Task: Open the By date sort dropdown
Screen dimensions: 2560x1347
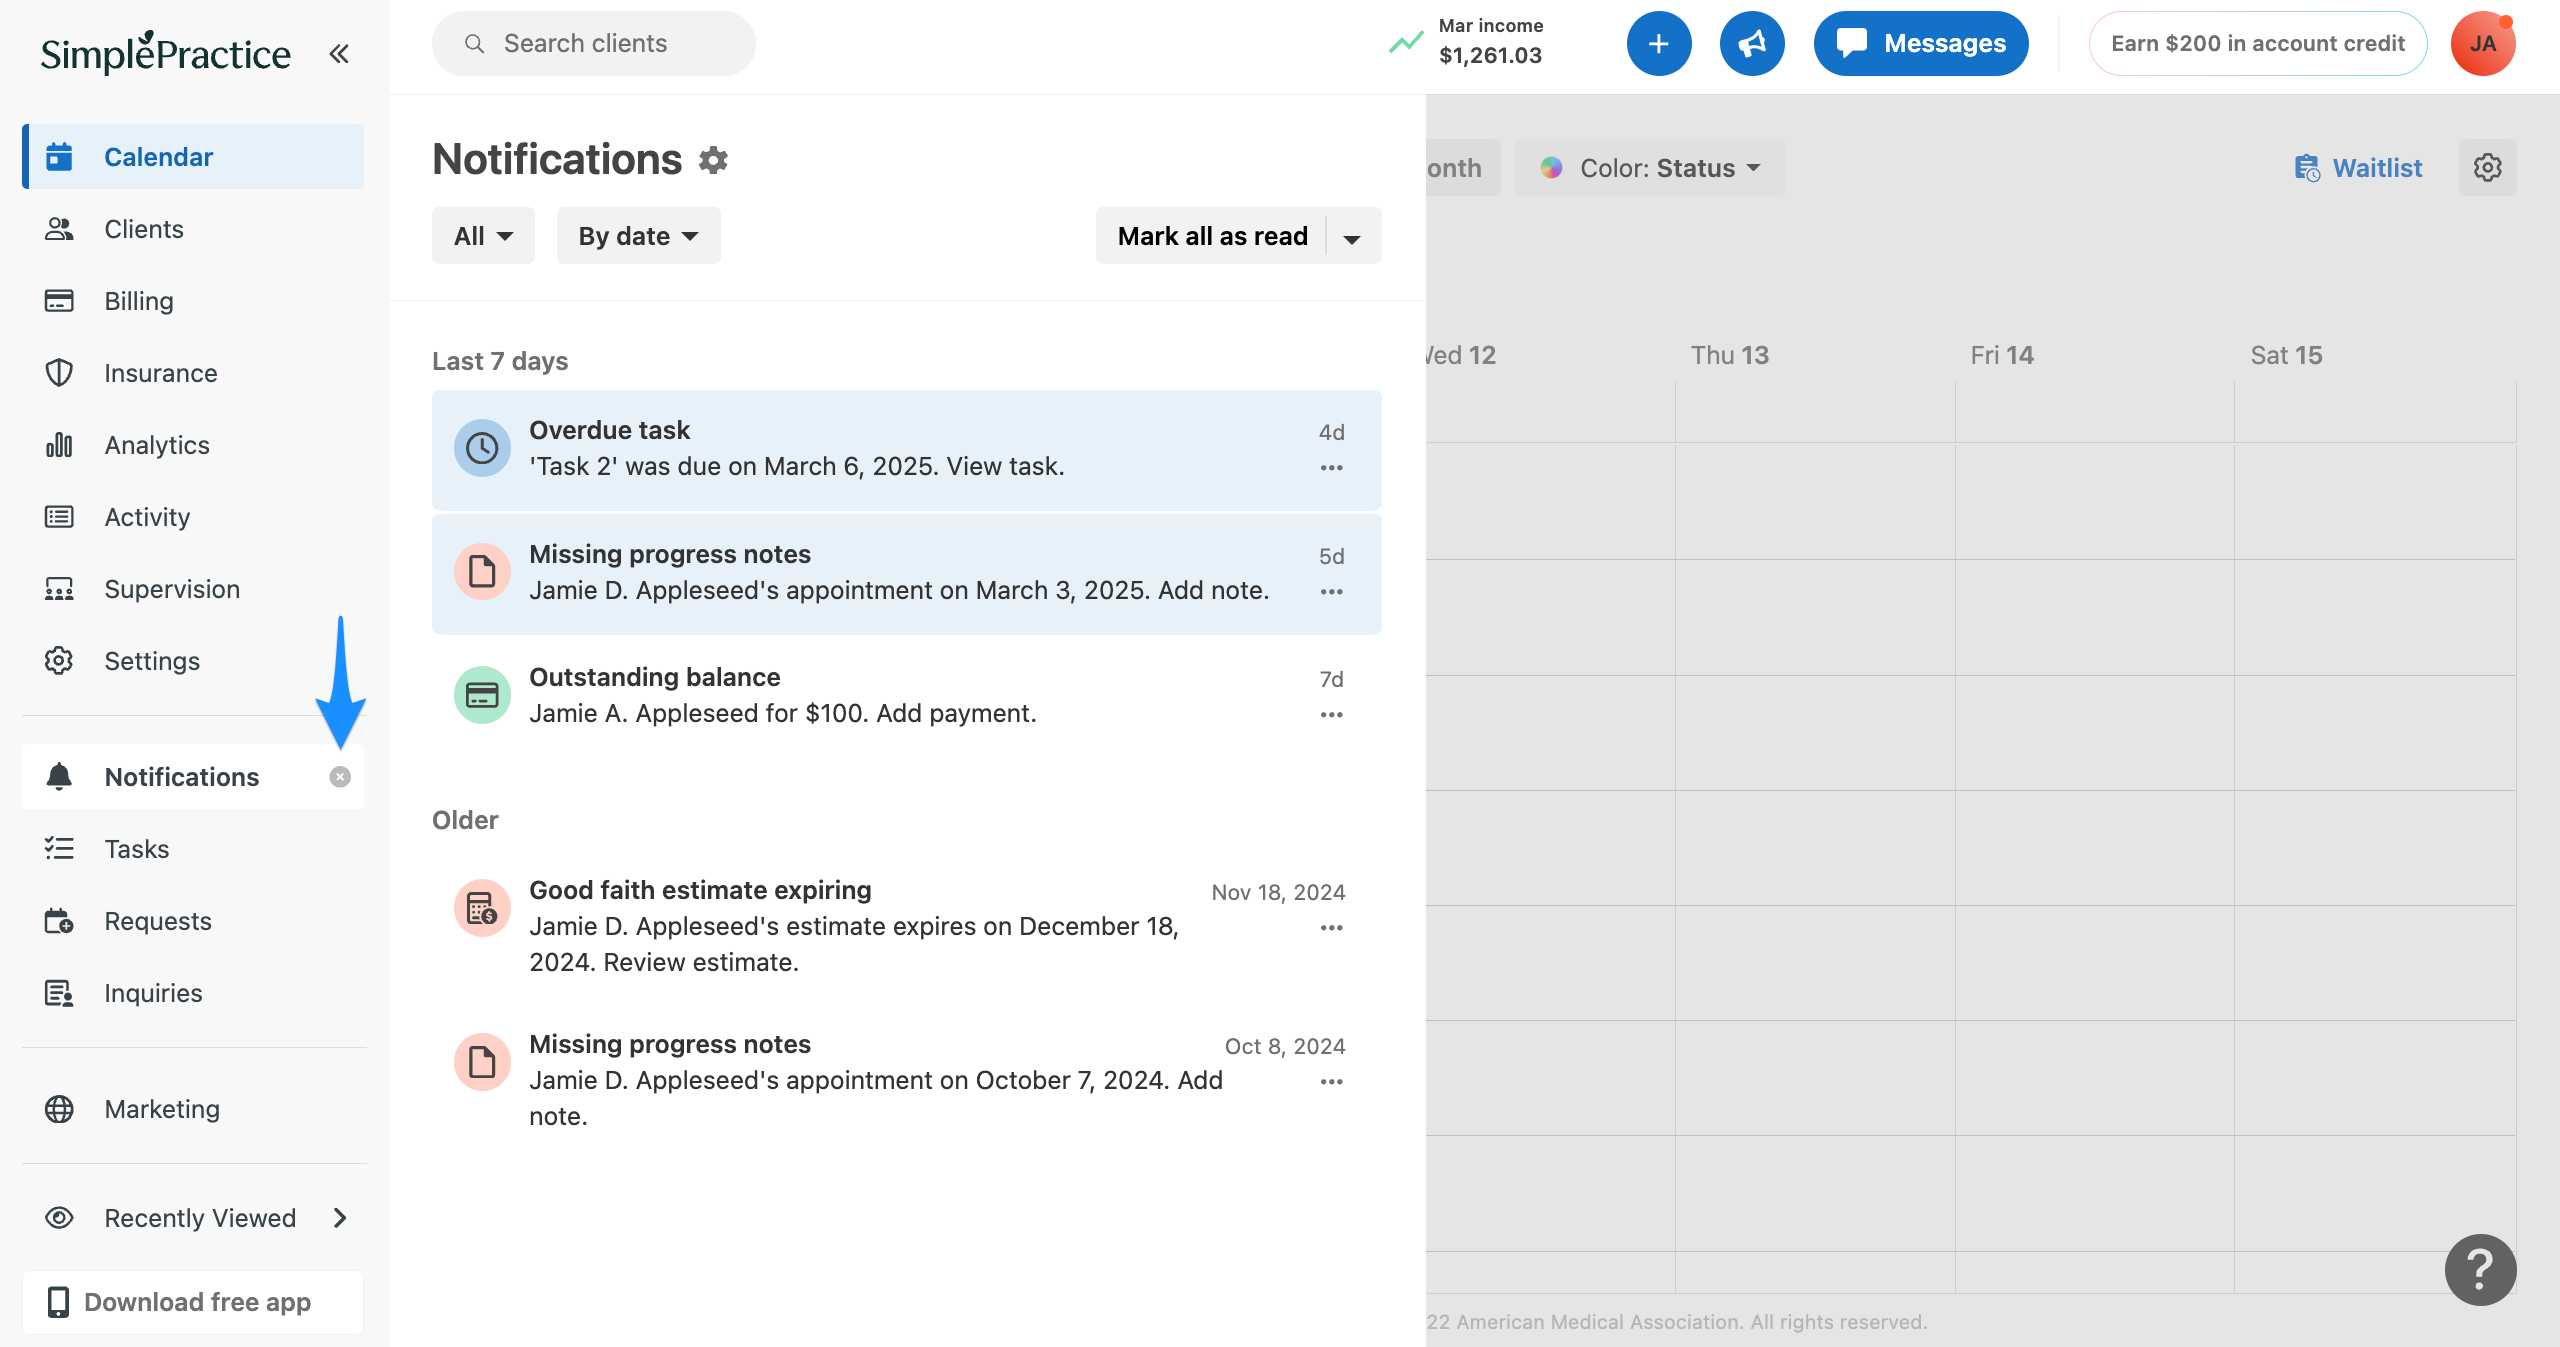Action: pos(638,236)
